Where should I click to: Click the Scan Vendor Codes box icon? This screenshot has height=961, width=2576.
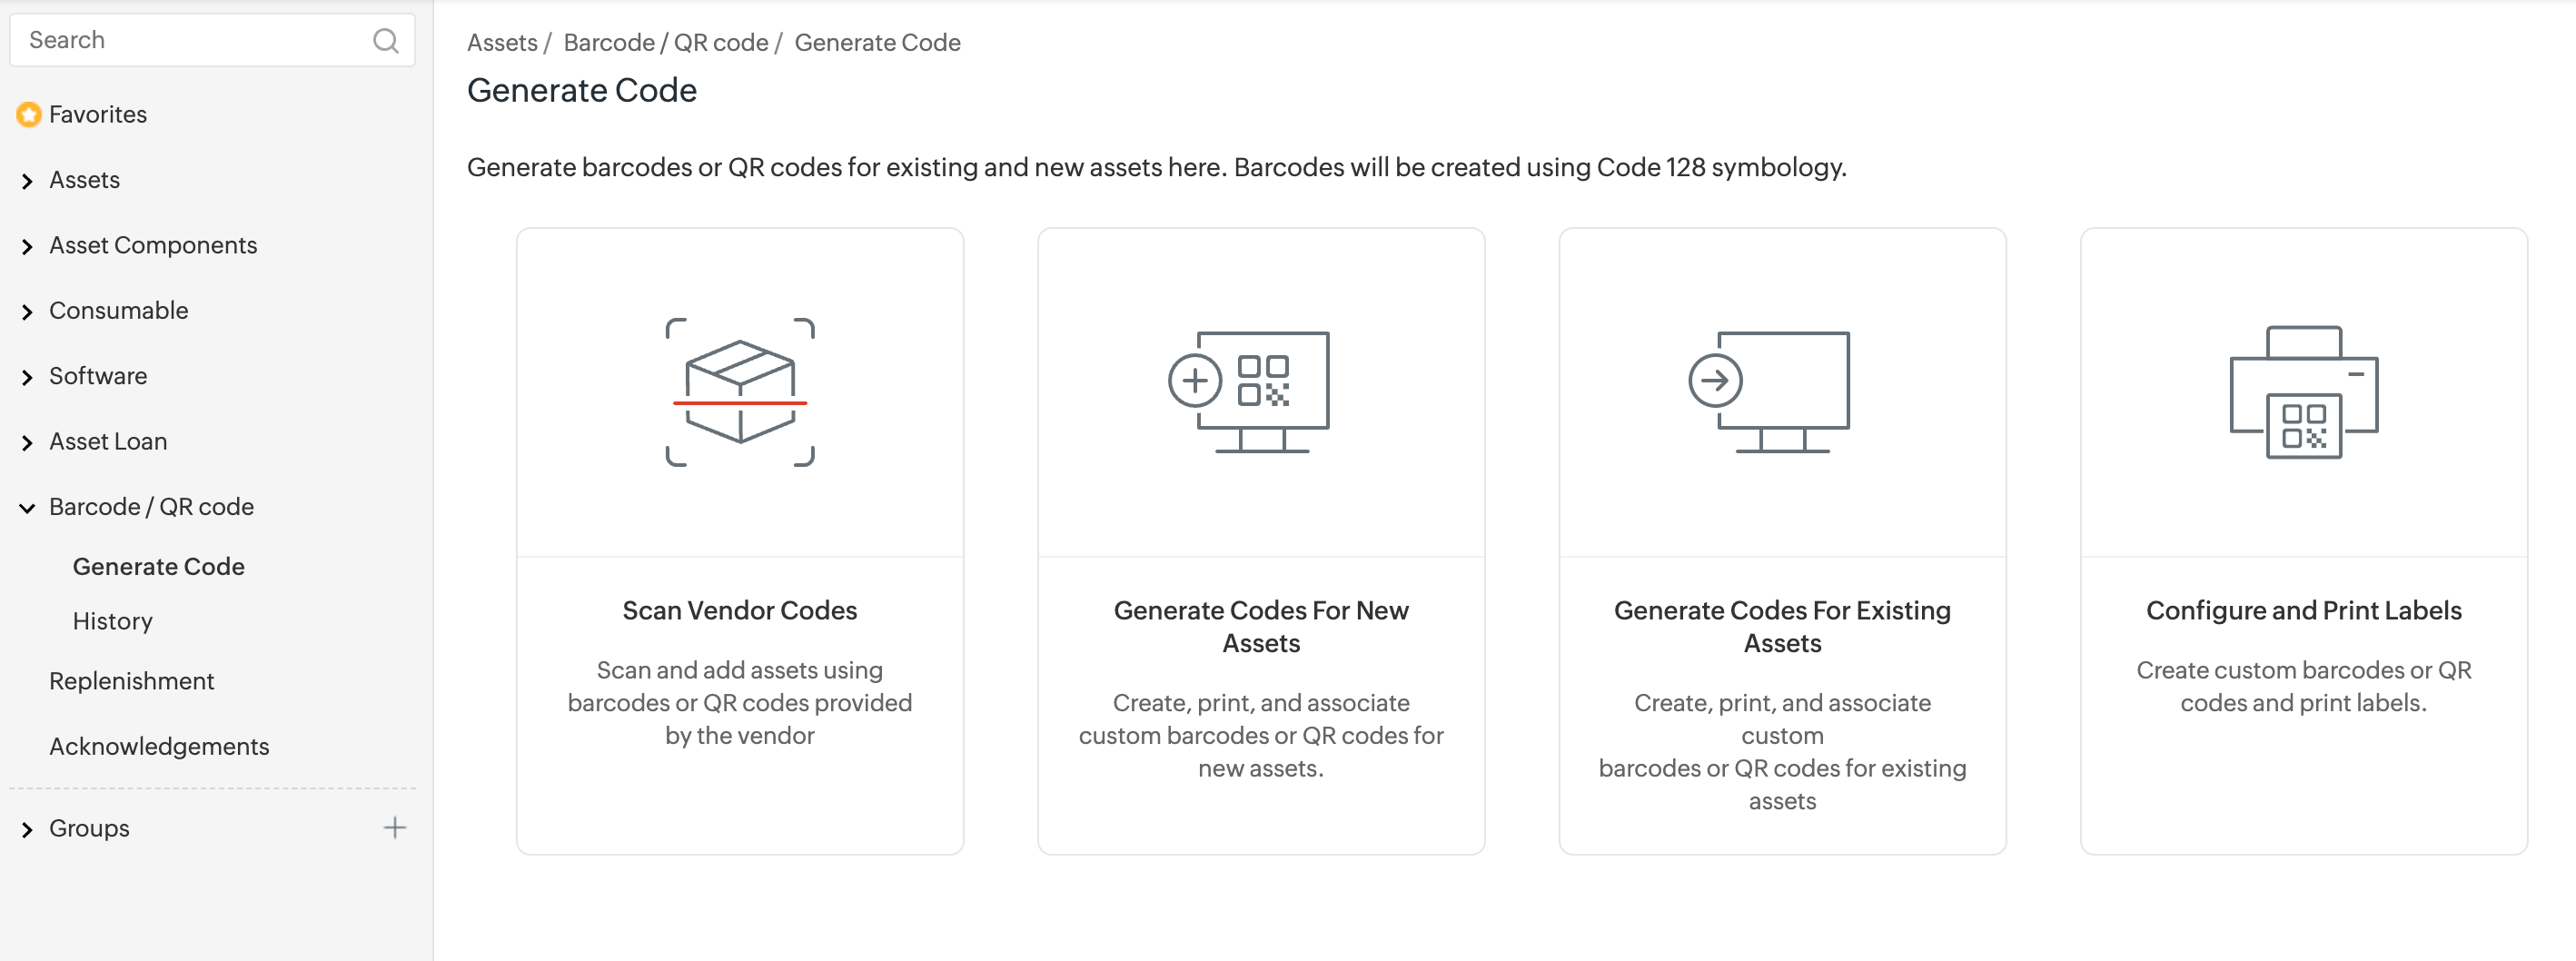[x=740, y=392]
